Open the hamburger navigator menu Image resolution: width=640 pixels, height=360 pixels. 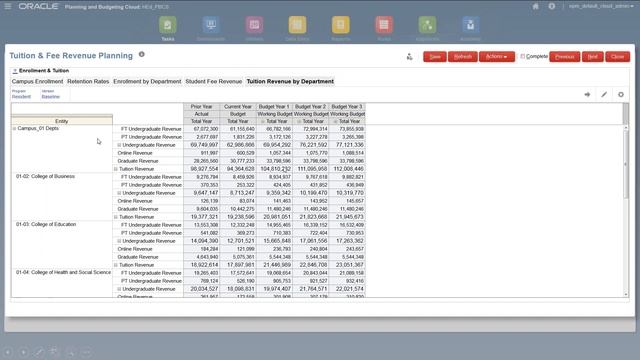click(x=7, y=6)
